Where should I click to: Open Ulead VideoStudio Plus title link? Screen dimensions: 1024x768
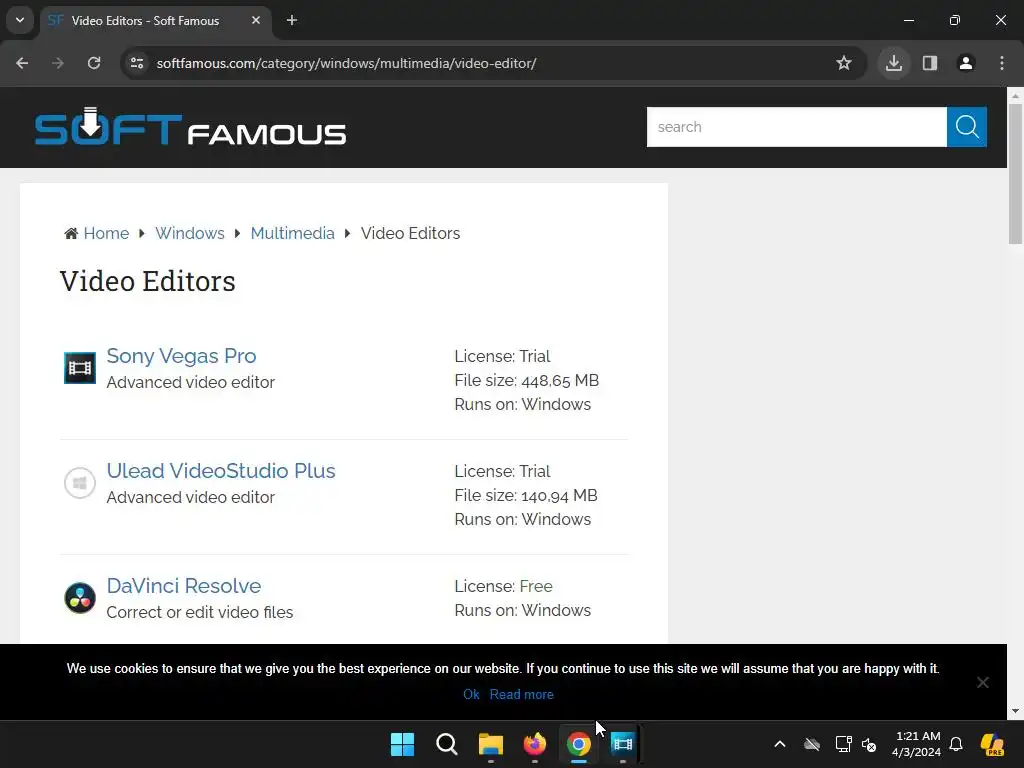(221, 471)
